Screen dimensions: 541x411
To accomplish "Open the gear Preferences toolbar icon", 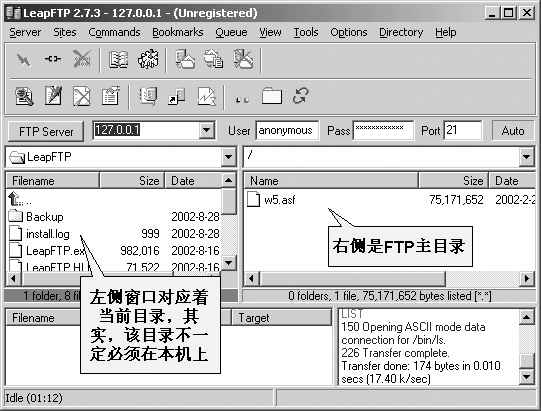I will [148, 59].
